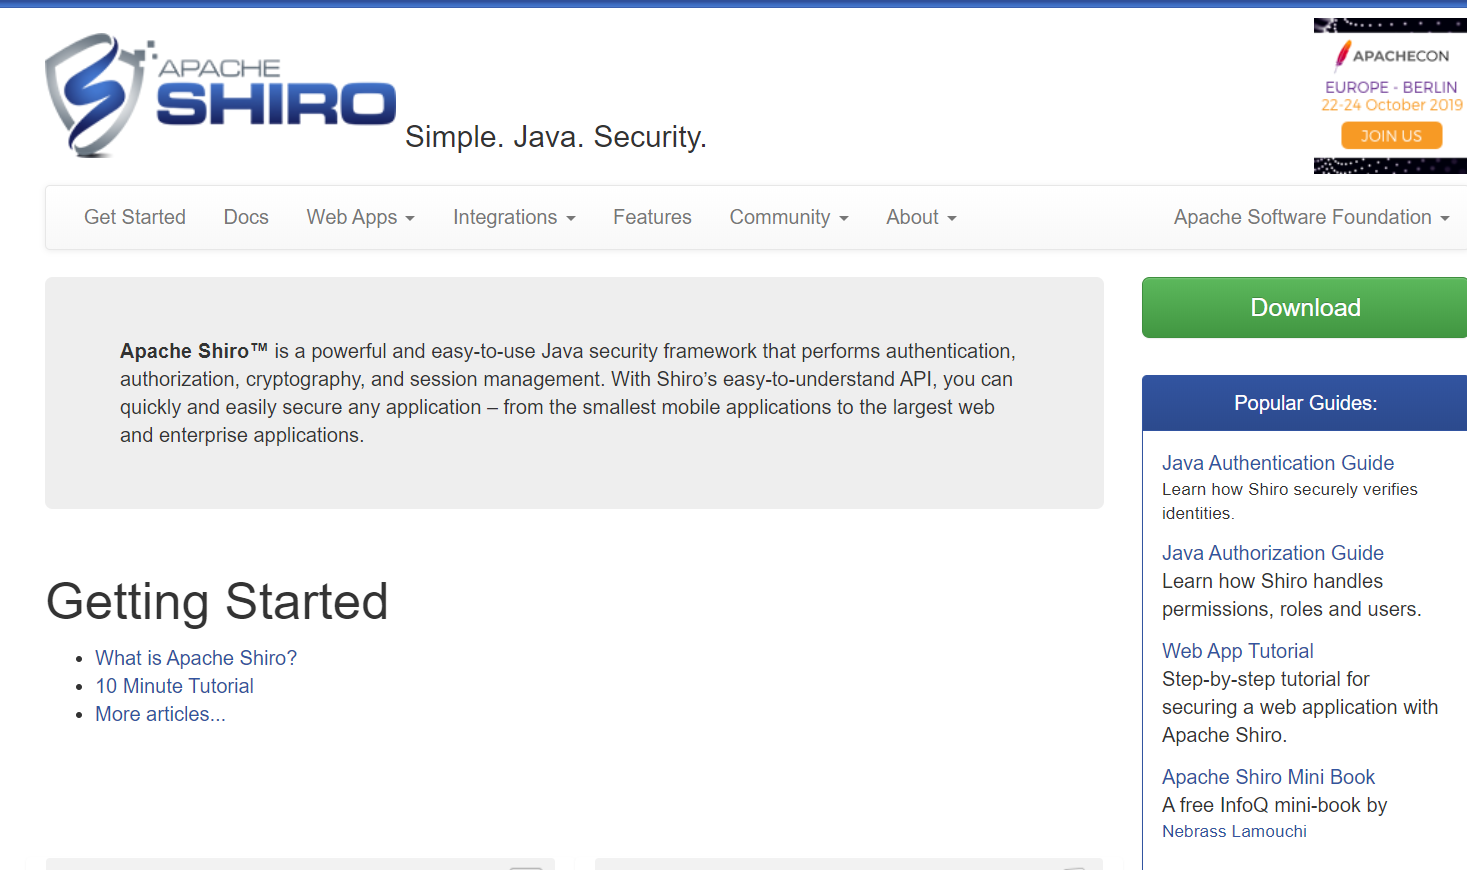
Task: Follow the Nebrass Lamouchi author link
Action: [x=1234, y=831]
